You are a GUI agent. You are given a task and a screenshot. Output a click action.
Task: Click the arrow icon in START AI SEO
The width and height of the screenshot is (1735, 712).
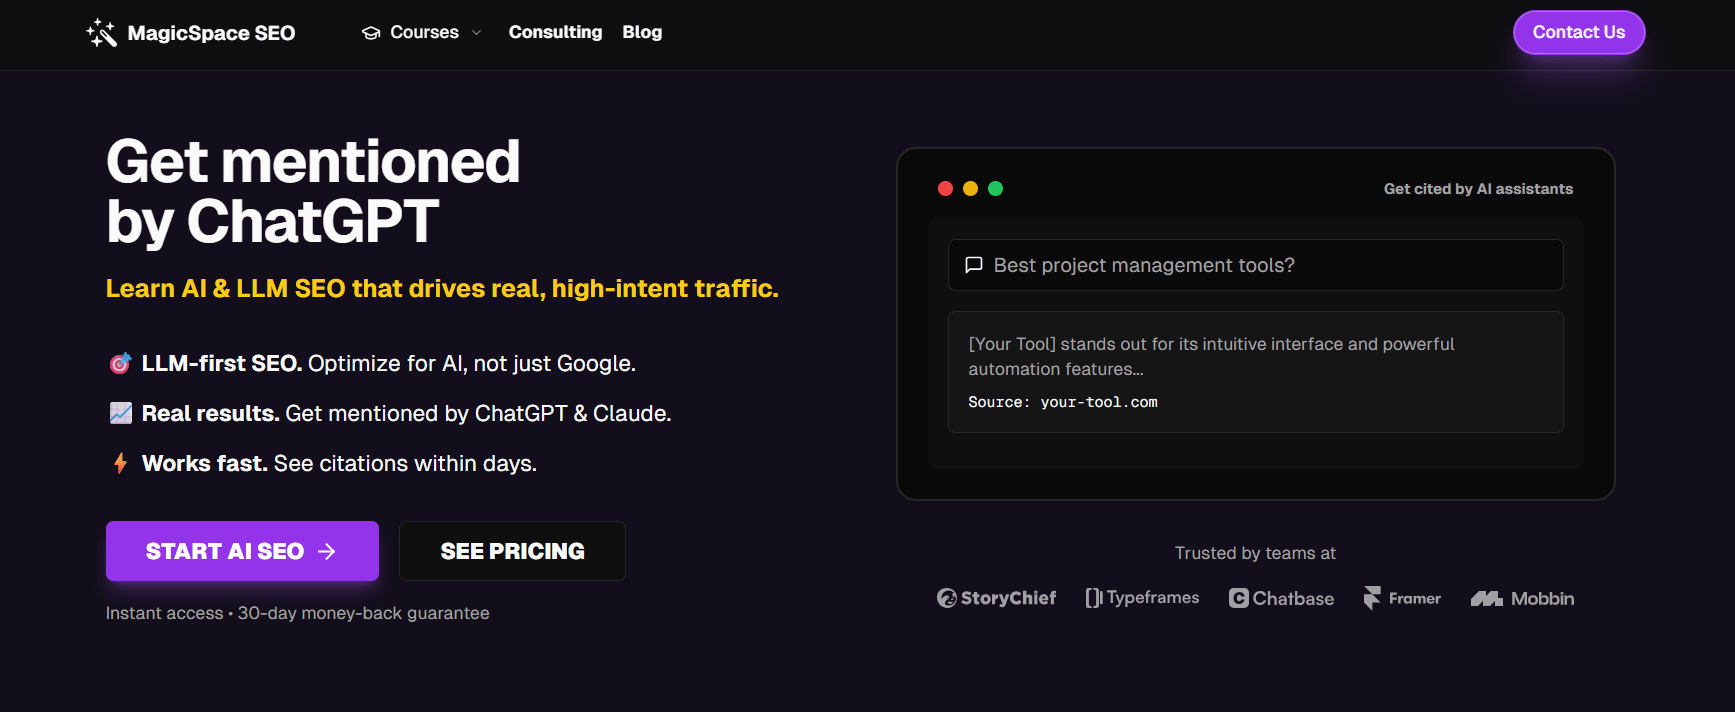[327, 551]
